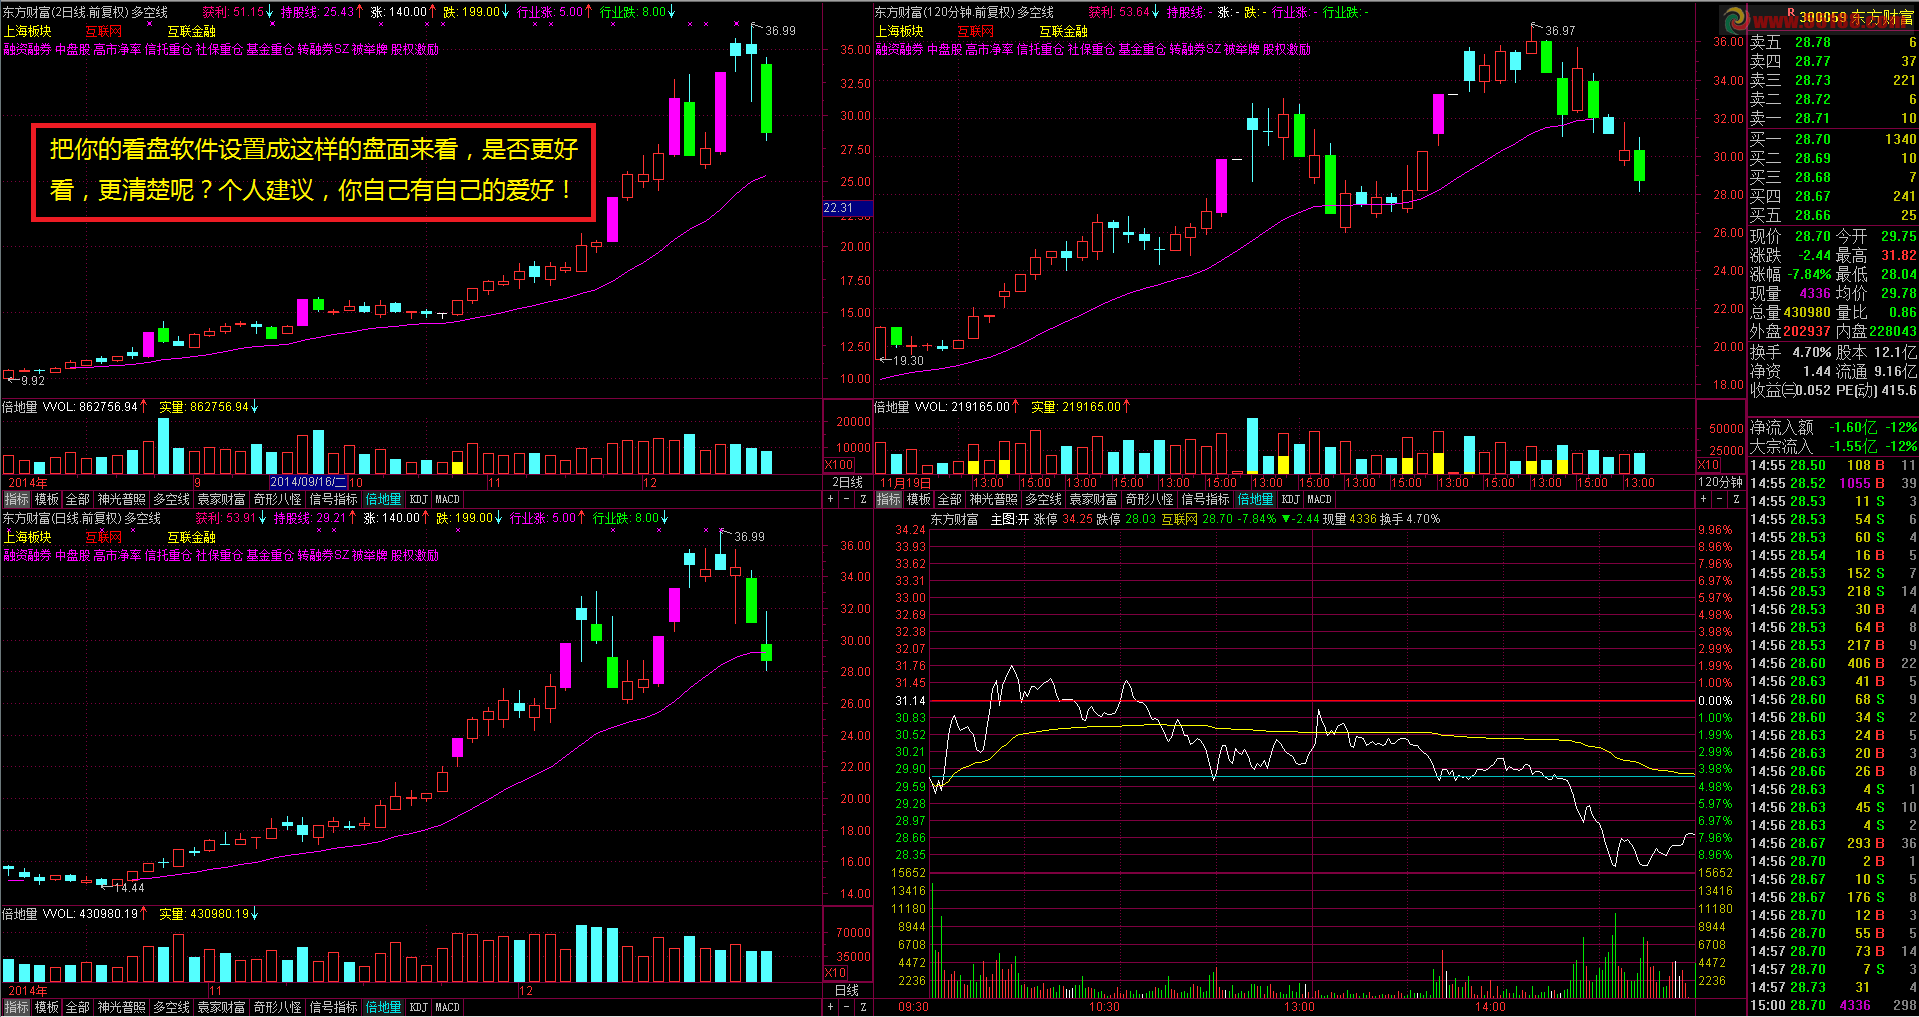The width and height of the screenshot is (1919, 1017).
Task: Click the Z button on top-left chart
Action: (863, 499)
